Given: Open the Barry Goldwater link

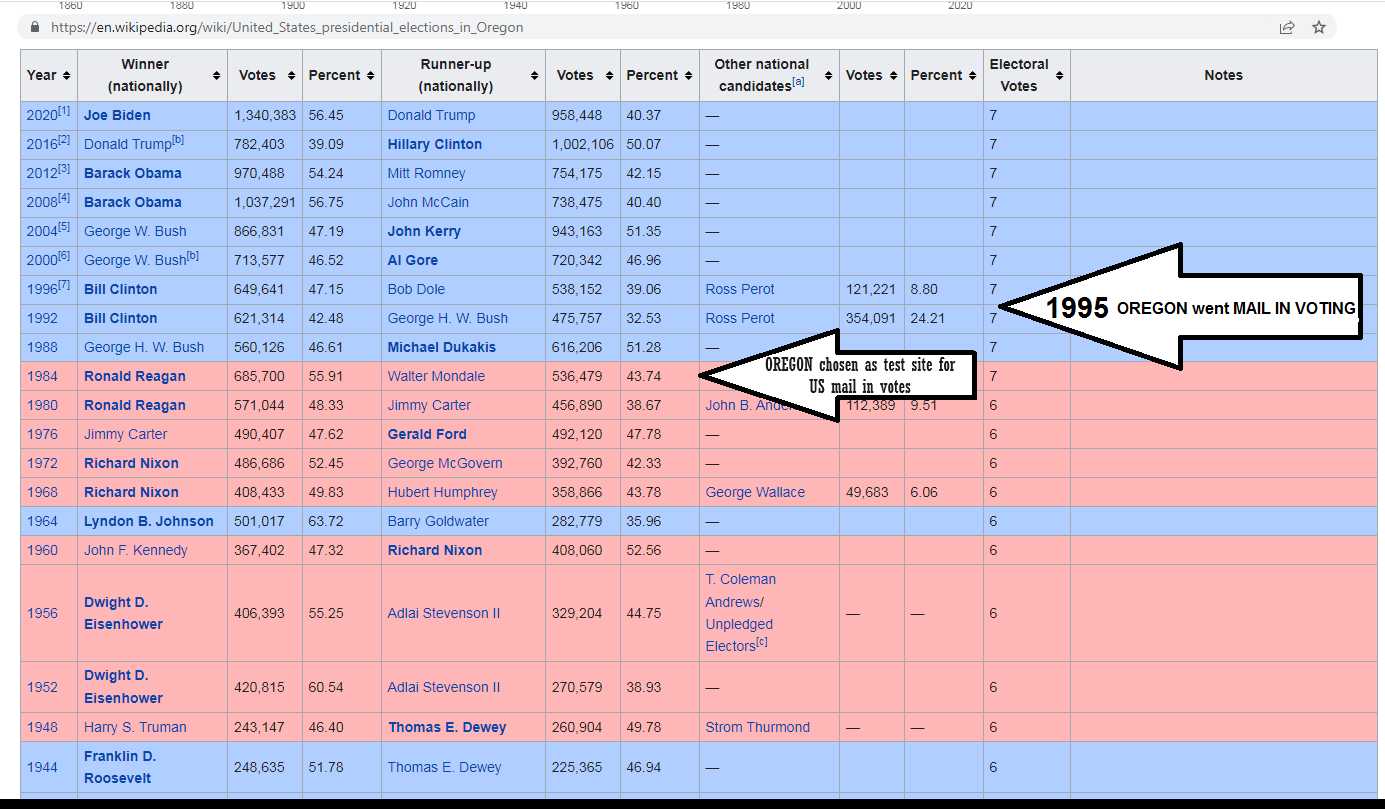Looking at the screenshot, I should point(438,521).
